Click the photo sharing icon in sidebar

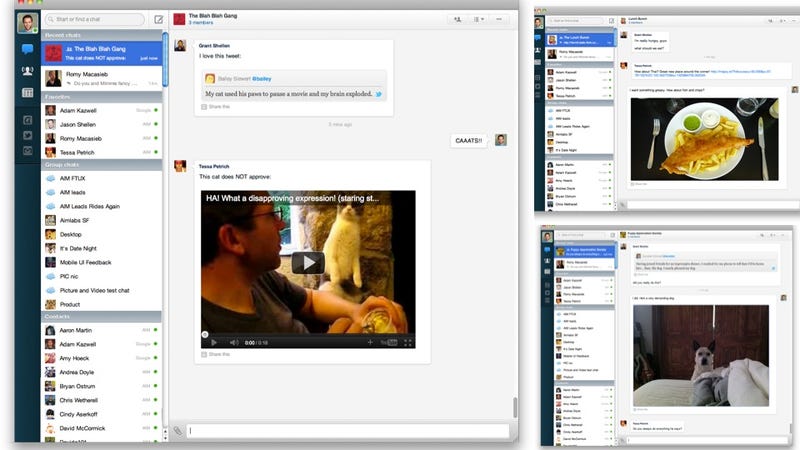click(28, 151)
